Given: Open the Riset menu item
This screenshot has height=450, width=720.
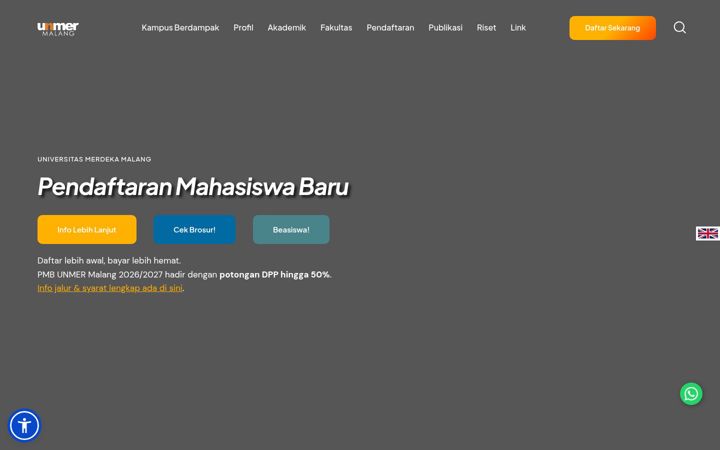Looking at the screenshot, I should tap(486, 28).
